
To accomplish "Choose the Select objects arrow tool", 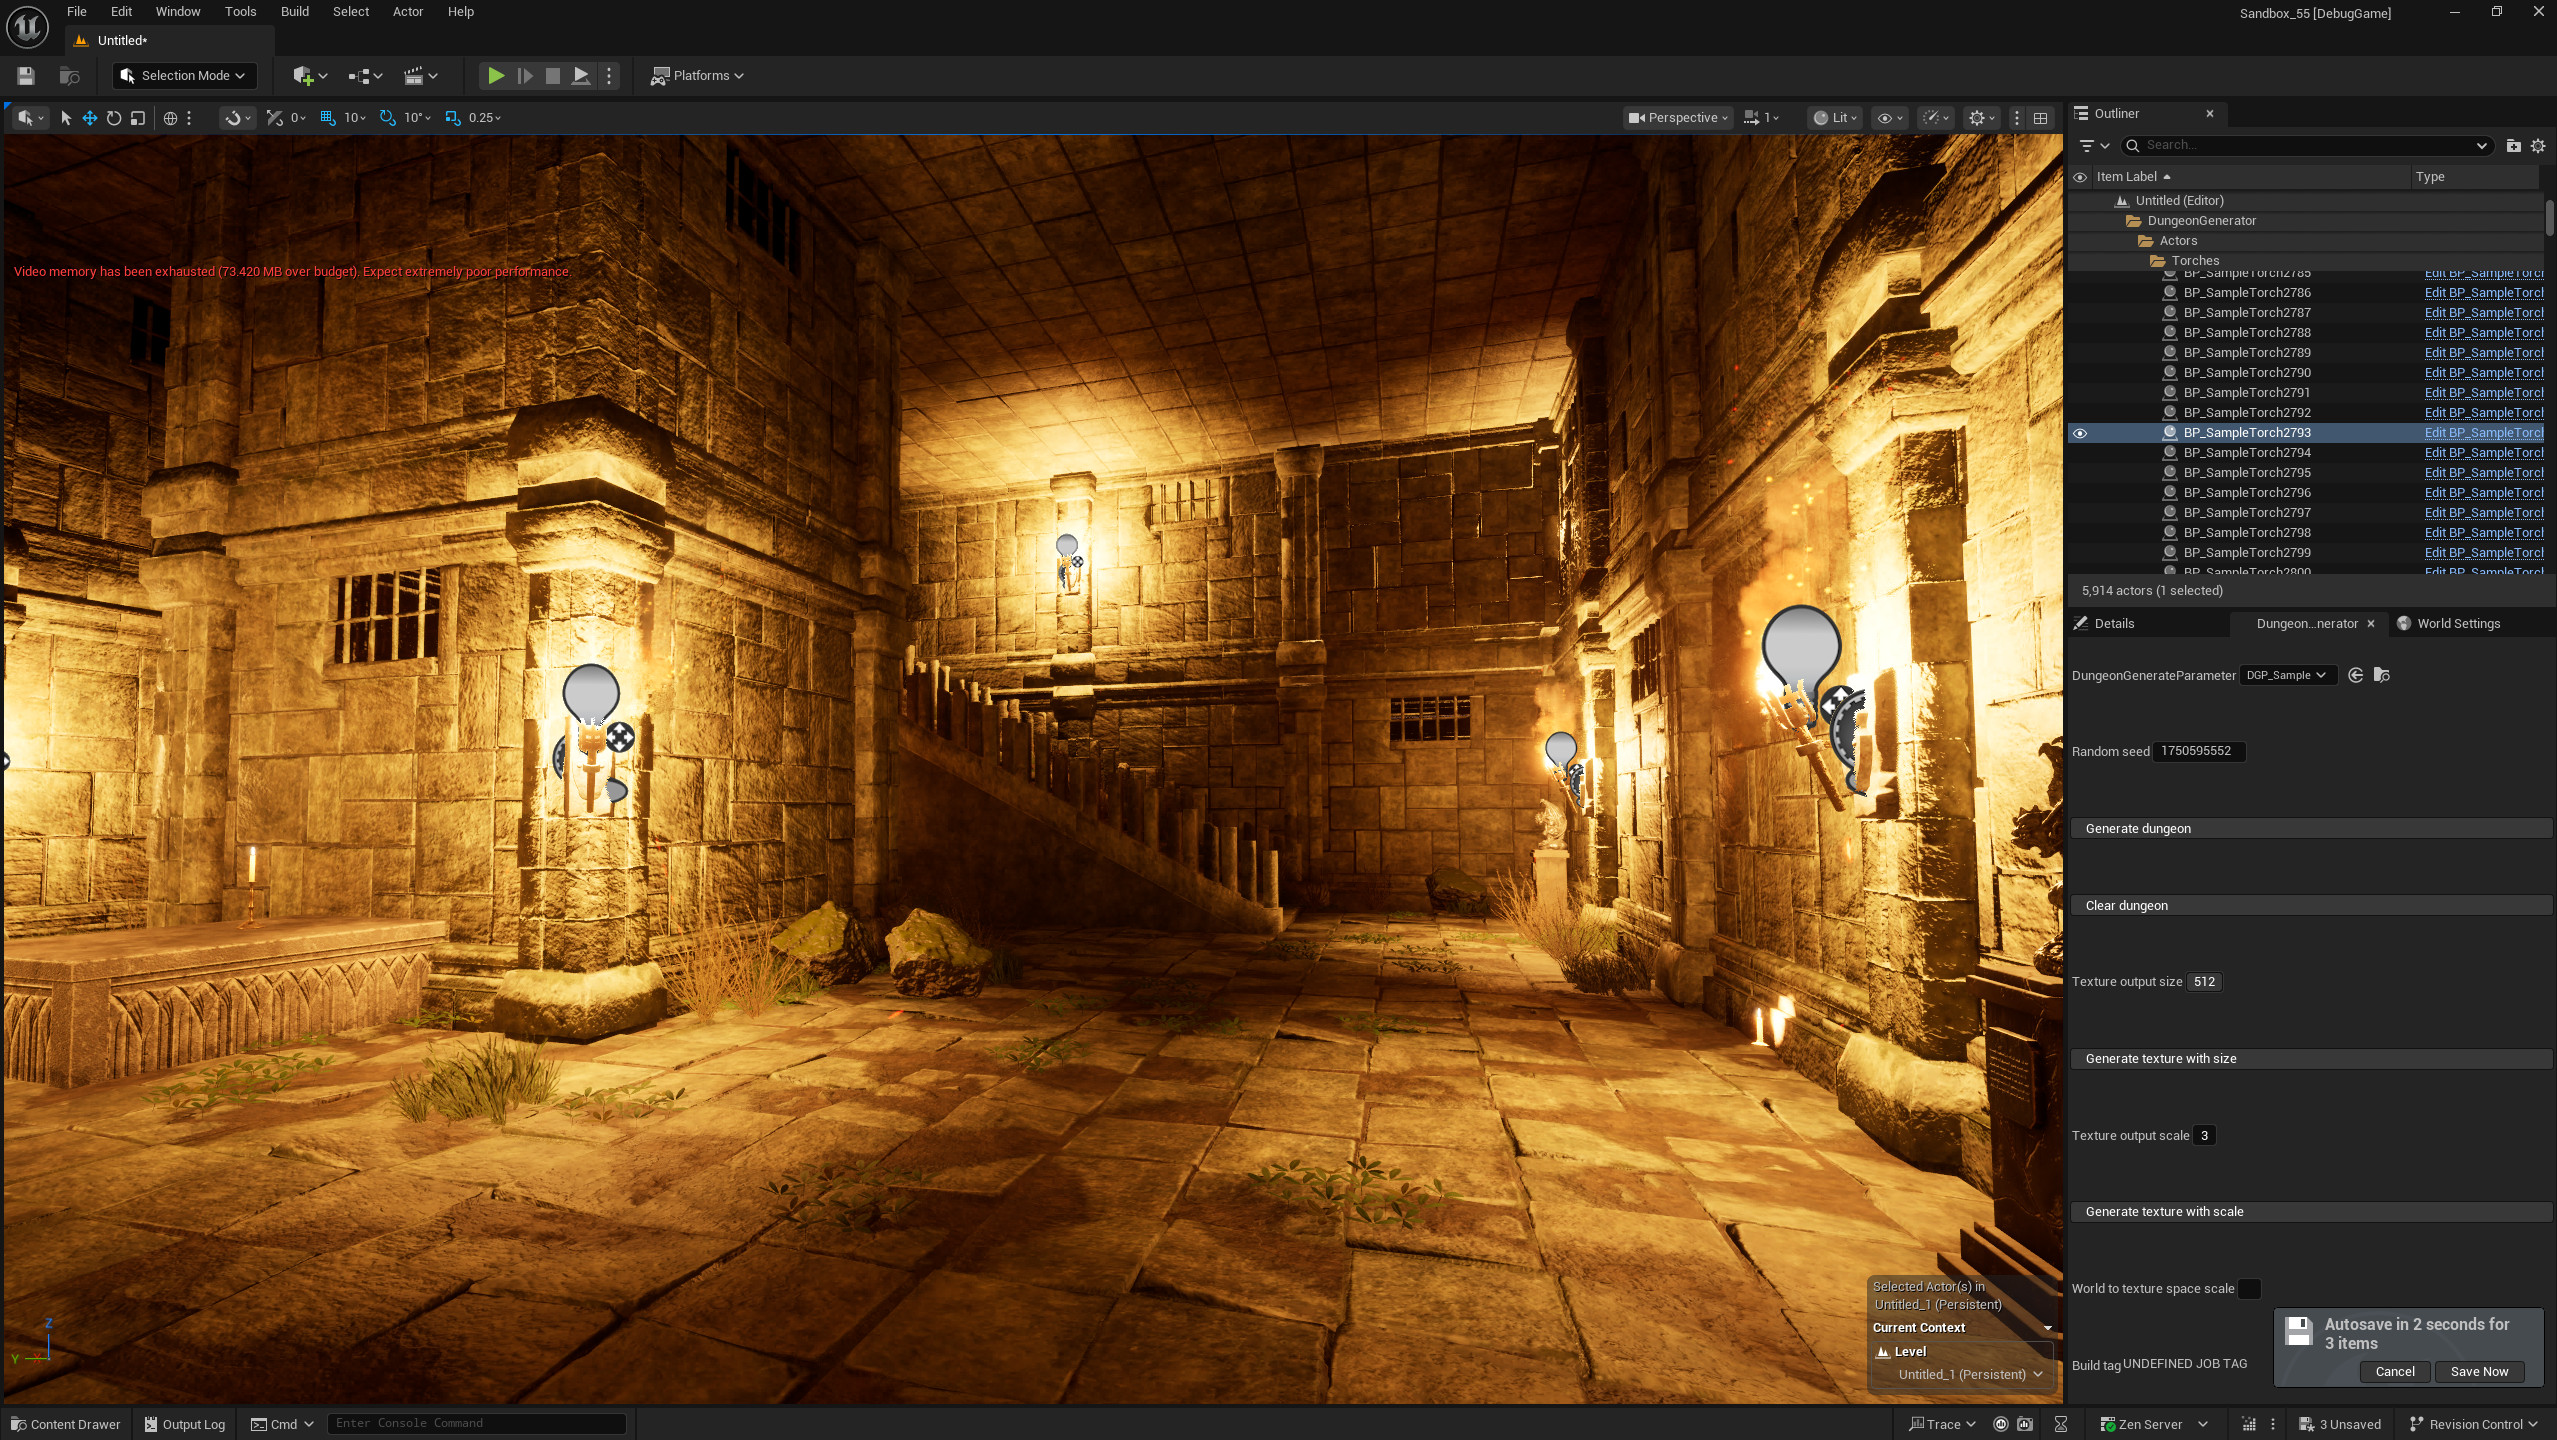I will pyautogui.click(x=66, y=118).
